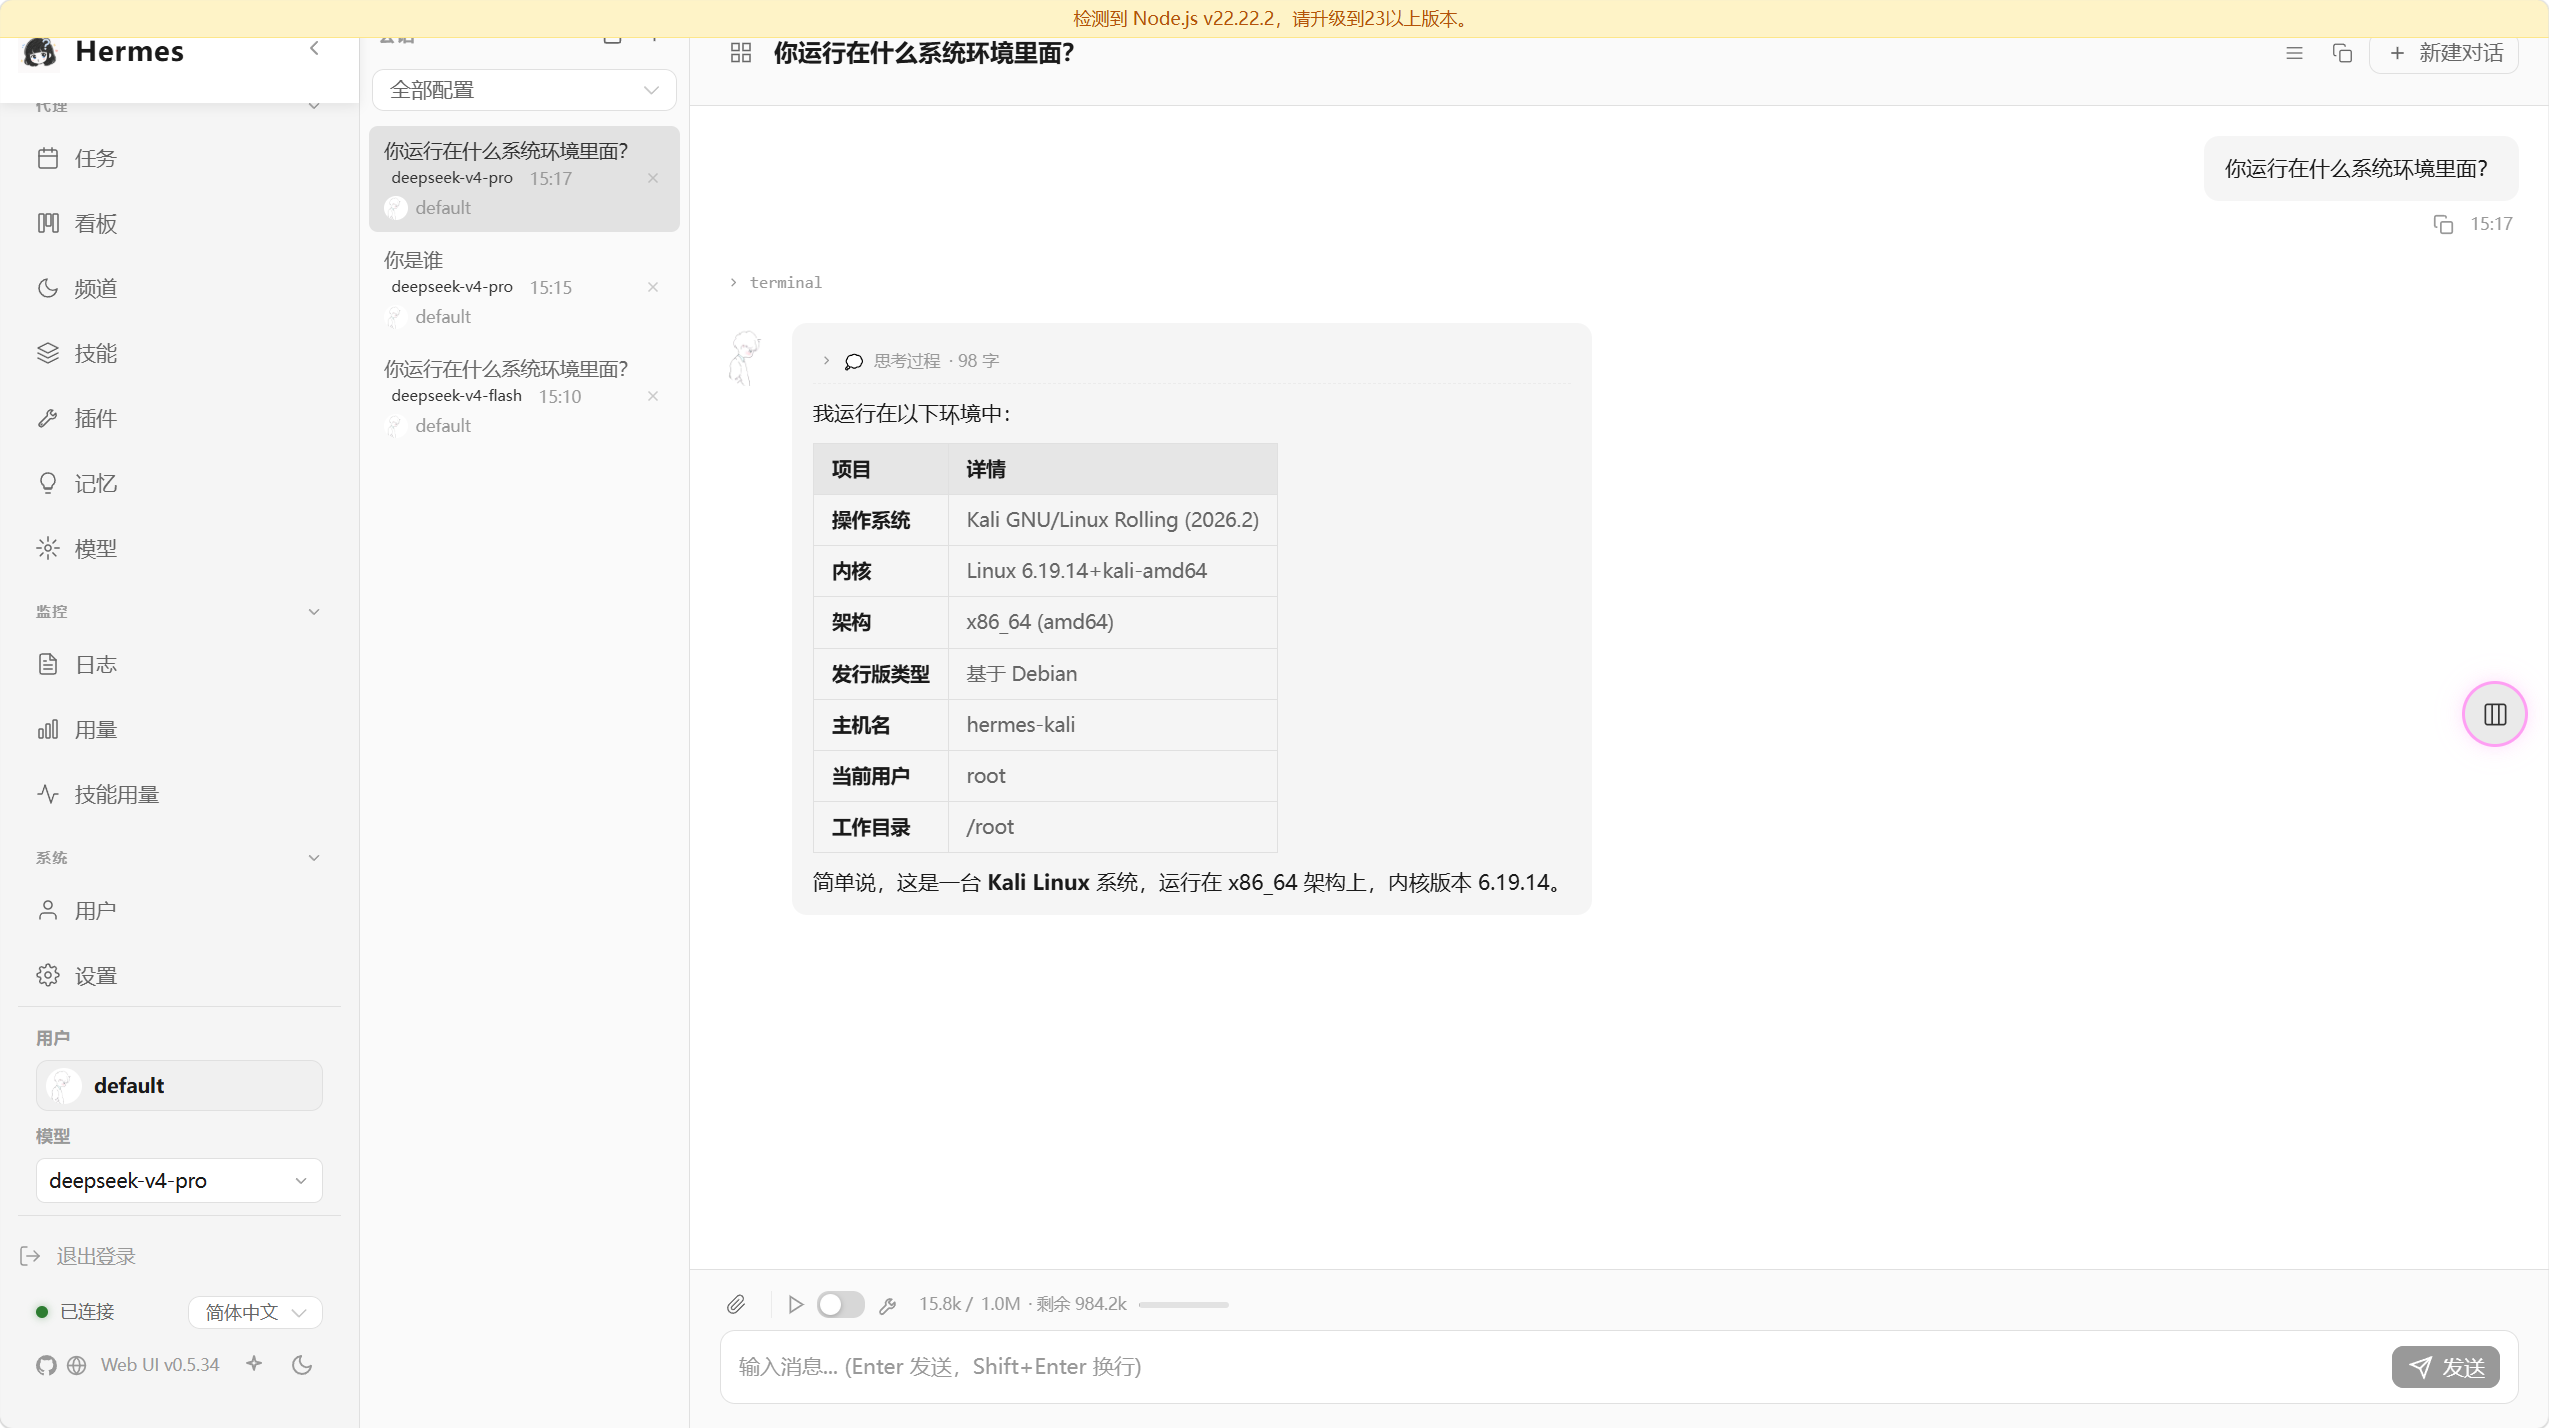Open the GitHub icon link
Image resolution: width=2549 pixels, height=1428 pixels.
(46, 1365)
